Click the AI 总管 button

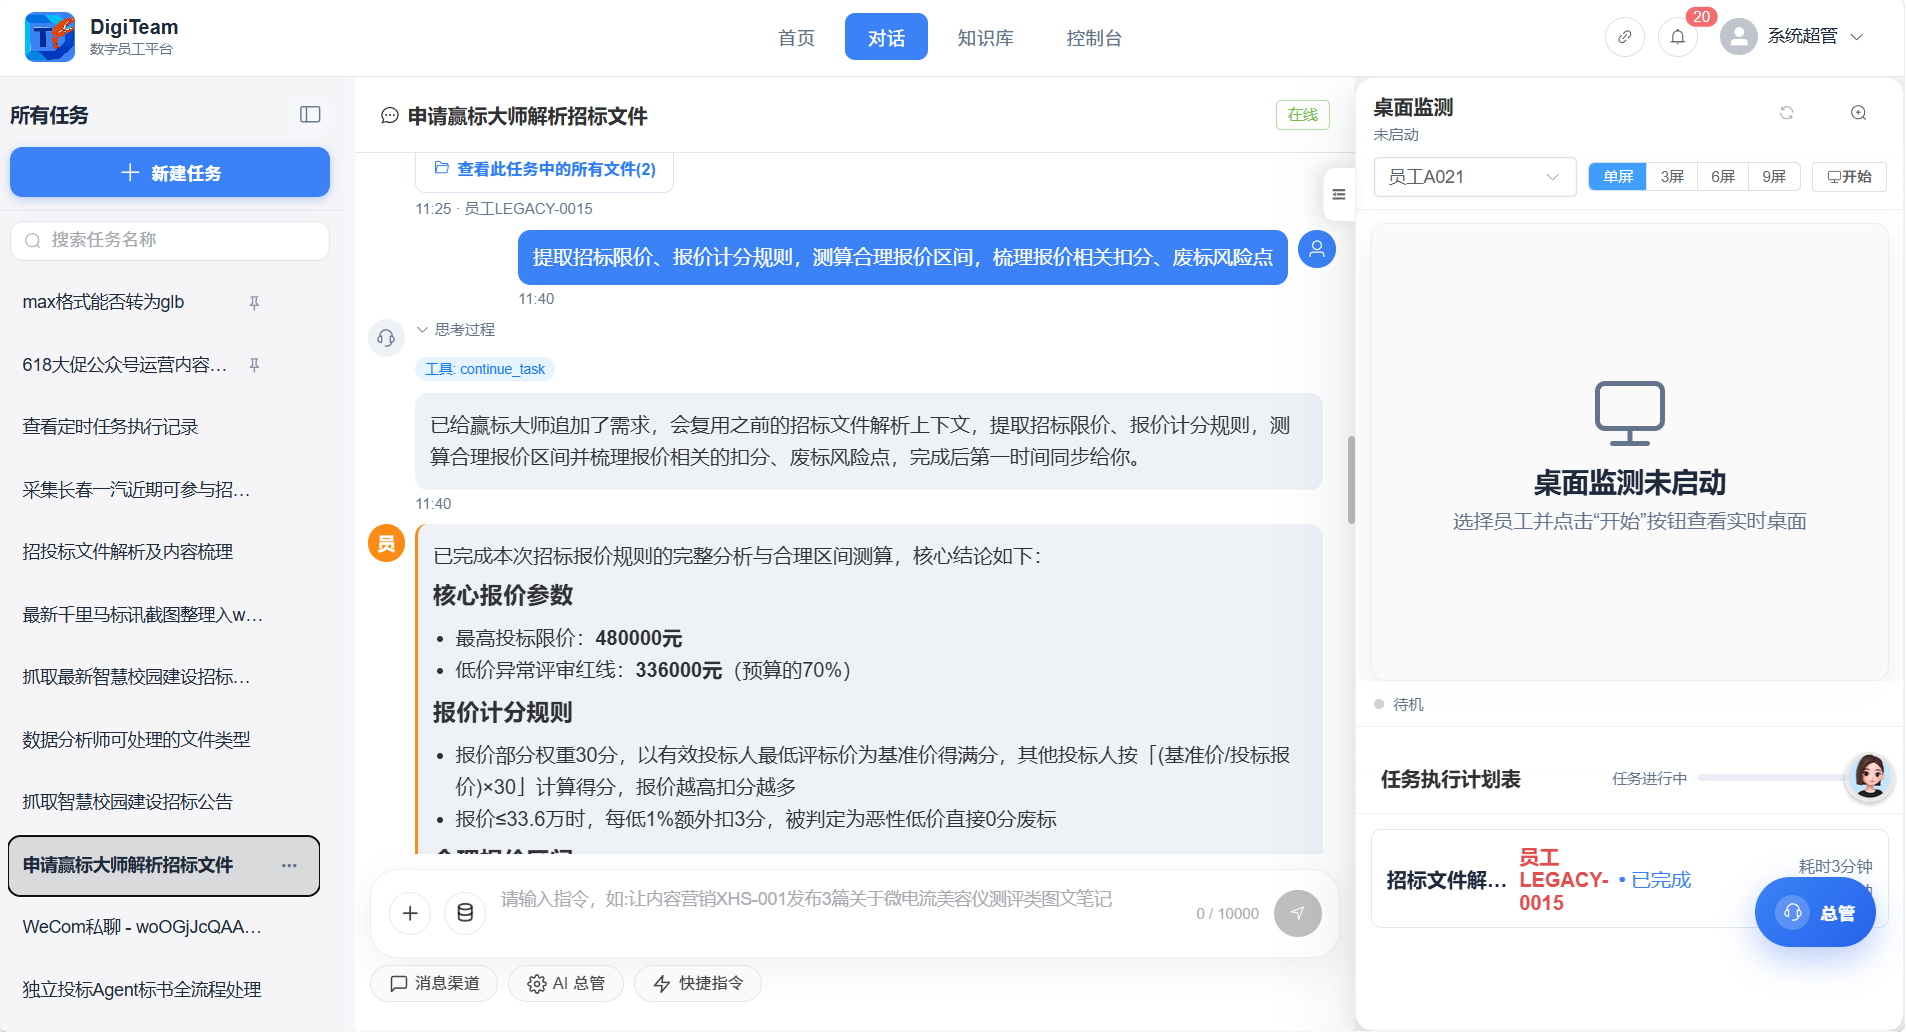point(566,984)
